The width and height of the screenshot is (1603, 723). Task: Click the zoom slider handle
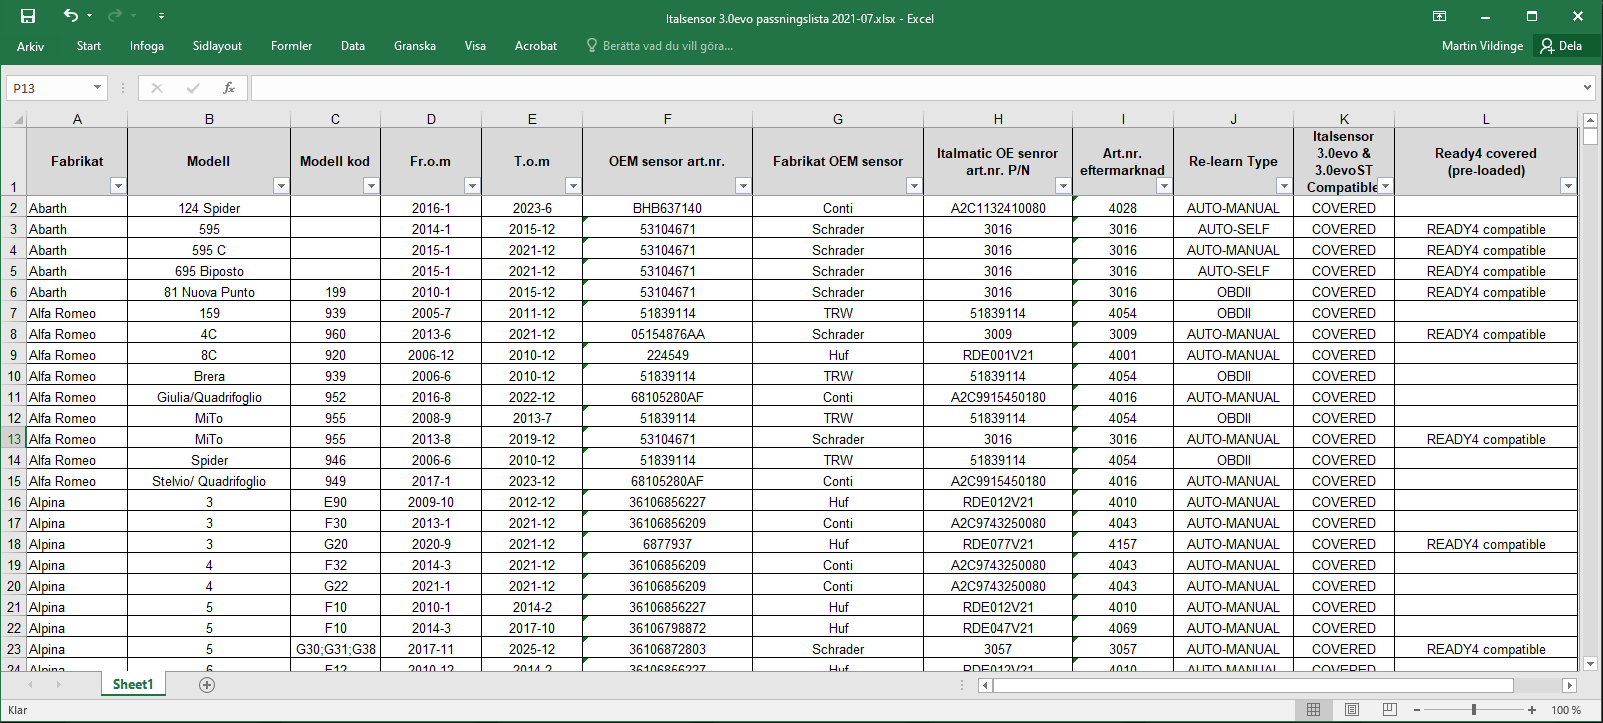point(1474,710)
